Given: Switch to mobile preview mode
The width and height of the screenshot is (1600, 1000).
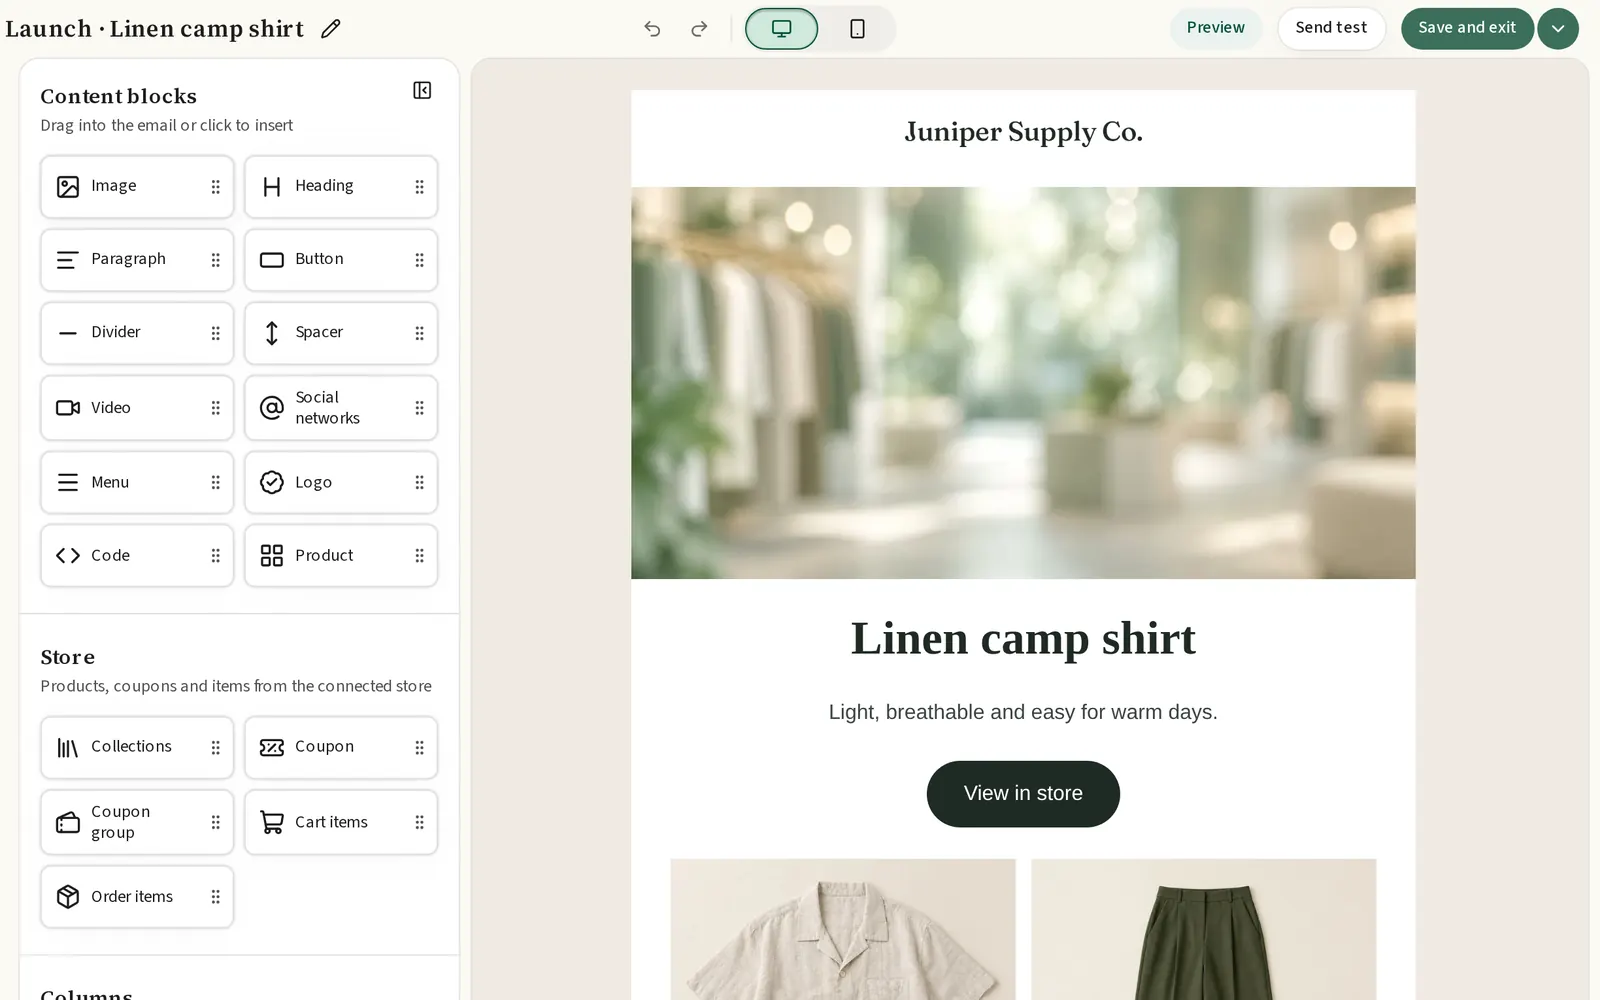Looking at the screenshot, I should [x=857, y=29].
